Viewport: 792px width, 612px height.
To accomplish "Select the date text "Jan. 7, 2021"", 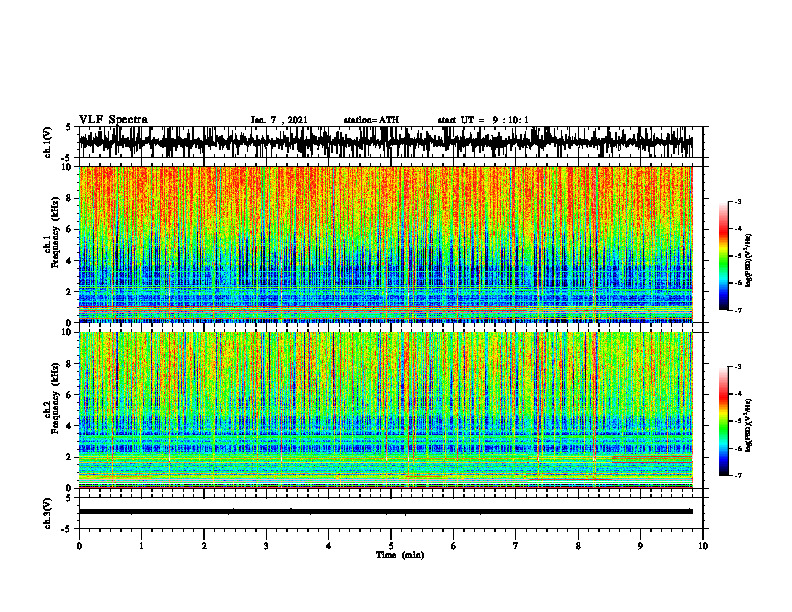I will [x=279, y=120].
